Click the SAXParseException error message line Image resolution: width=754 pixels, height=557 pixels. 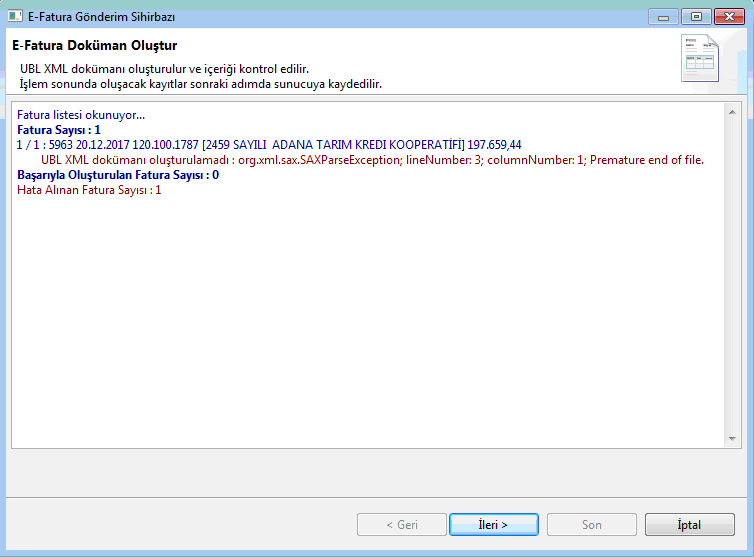click(x=372, y=160)
